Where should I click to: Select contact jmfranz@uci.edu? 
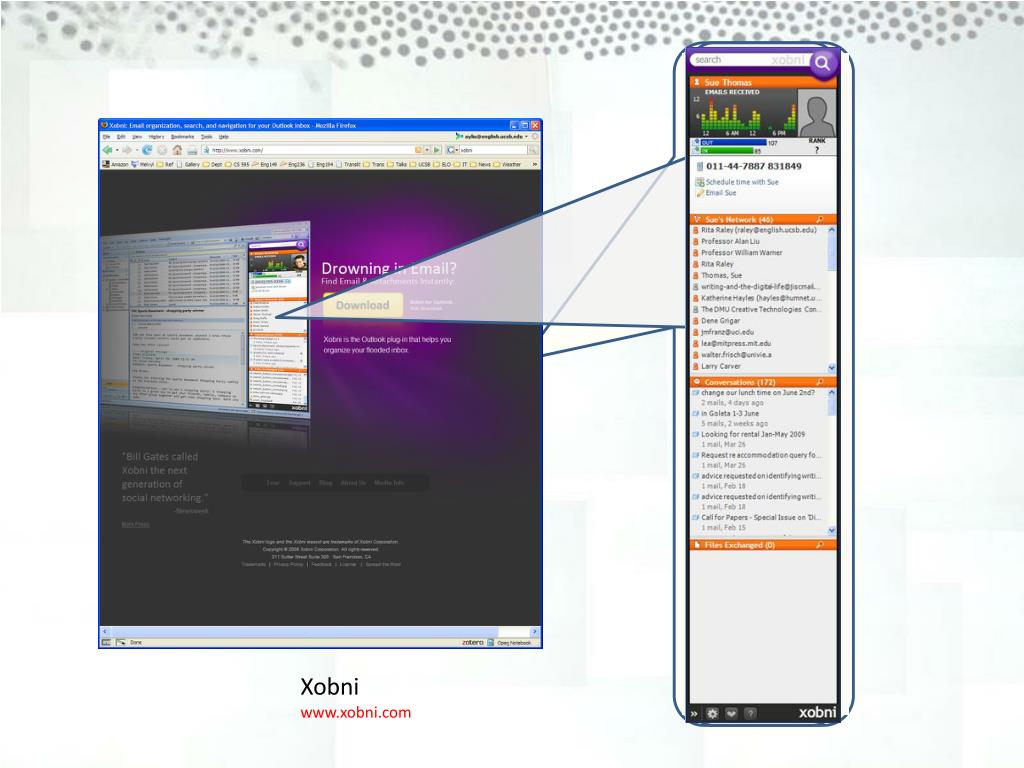(727, 332)
